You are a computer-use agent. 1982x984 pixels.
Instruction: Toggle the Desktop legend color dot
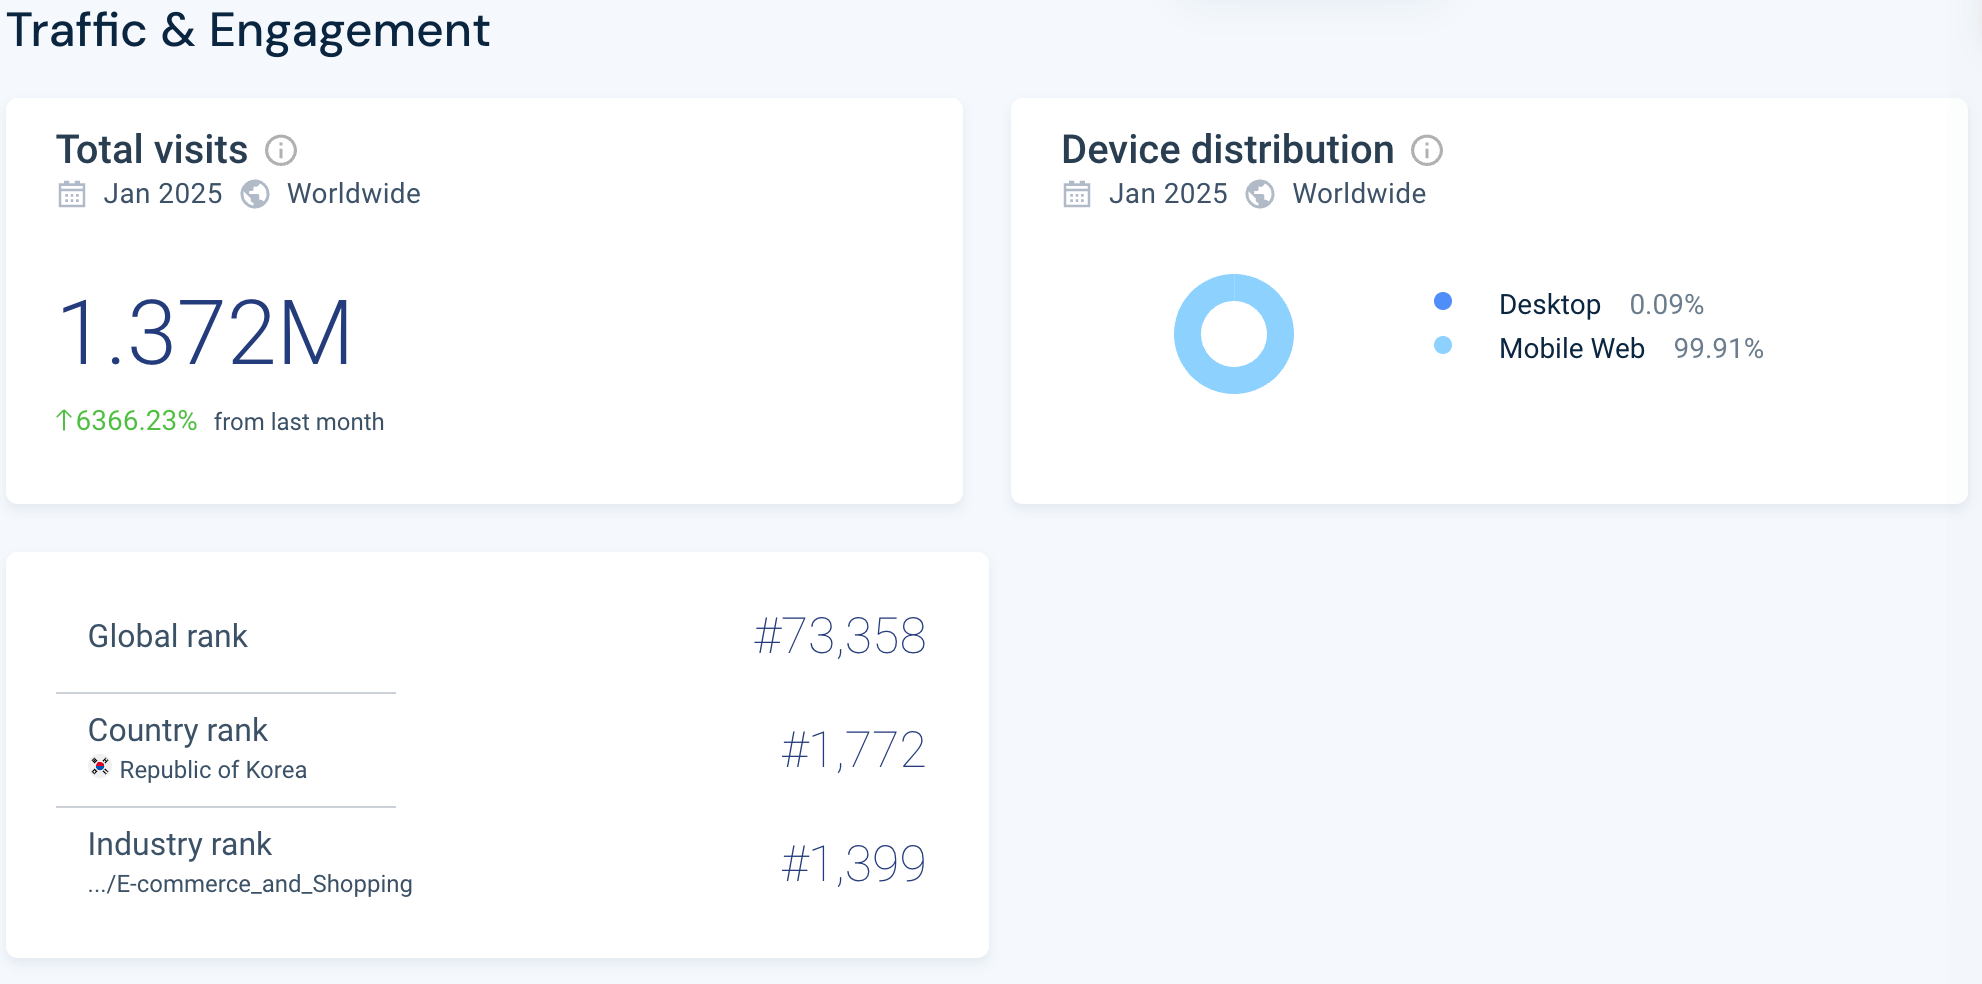[x=1442, y=300]
